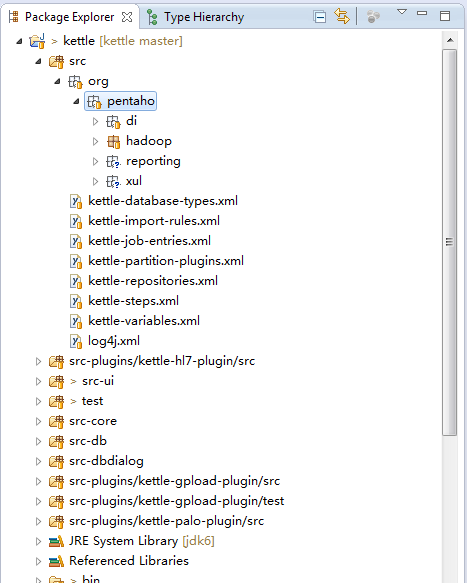The height and width of the screenshot is (583, 467).
Task: Click the pentaho package icon
Action: pos(94,102)
